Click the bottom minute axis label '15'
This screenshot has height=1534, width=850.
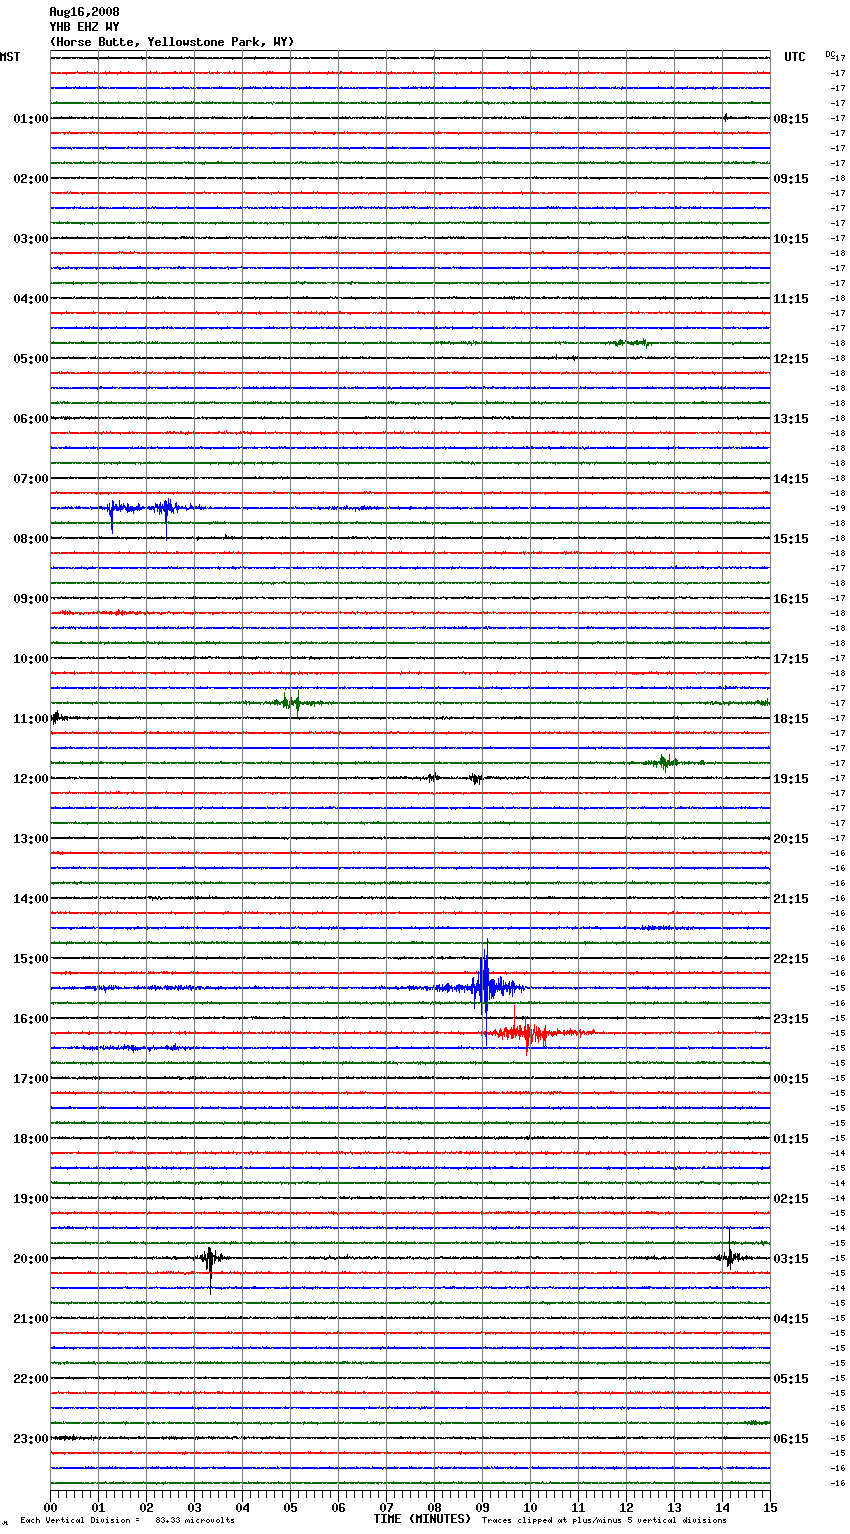click(x=769, y=1507)
